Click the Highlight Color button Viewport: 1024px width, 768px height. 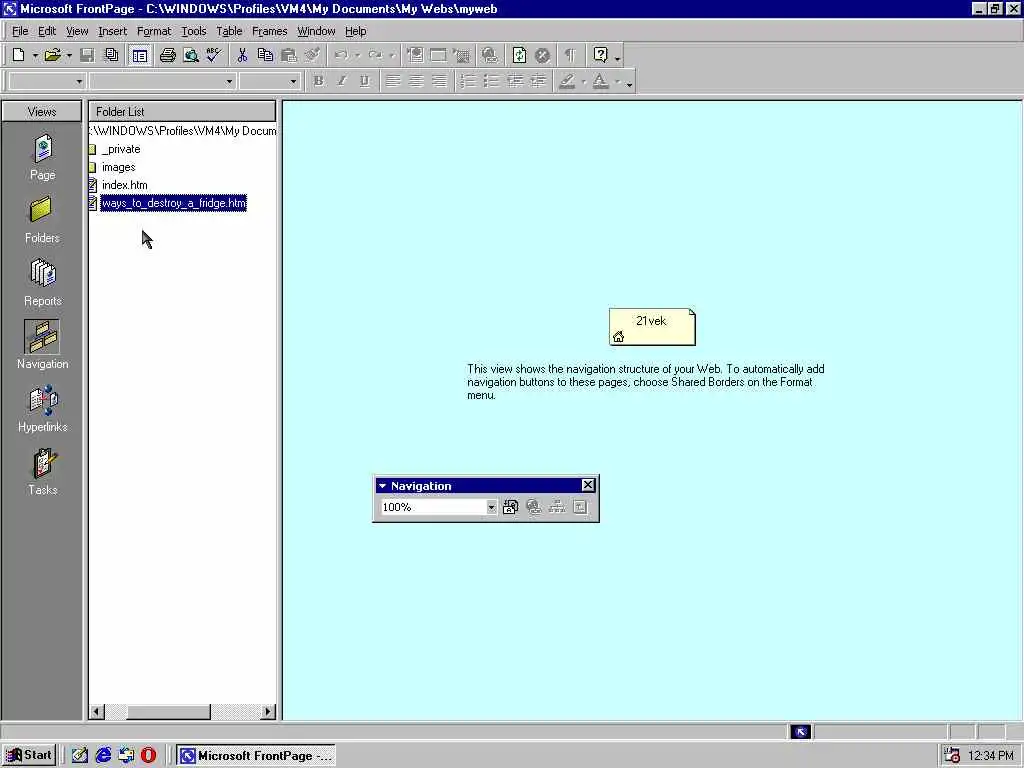click(x=567, y=82)
